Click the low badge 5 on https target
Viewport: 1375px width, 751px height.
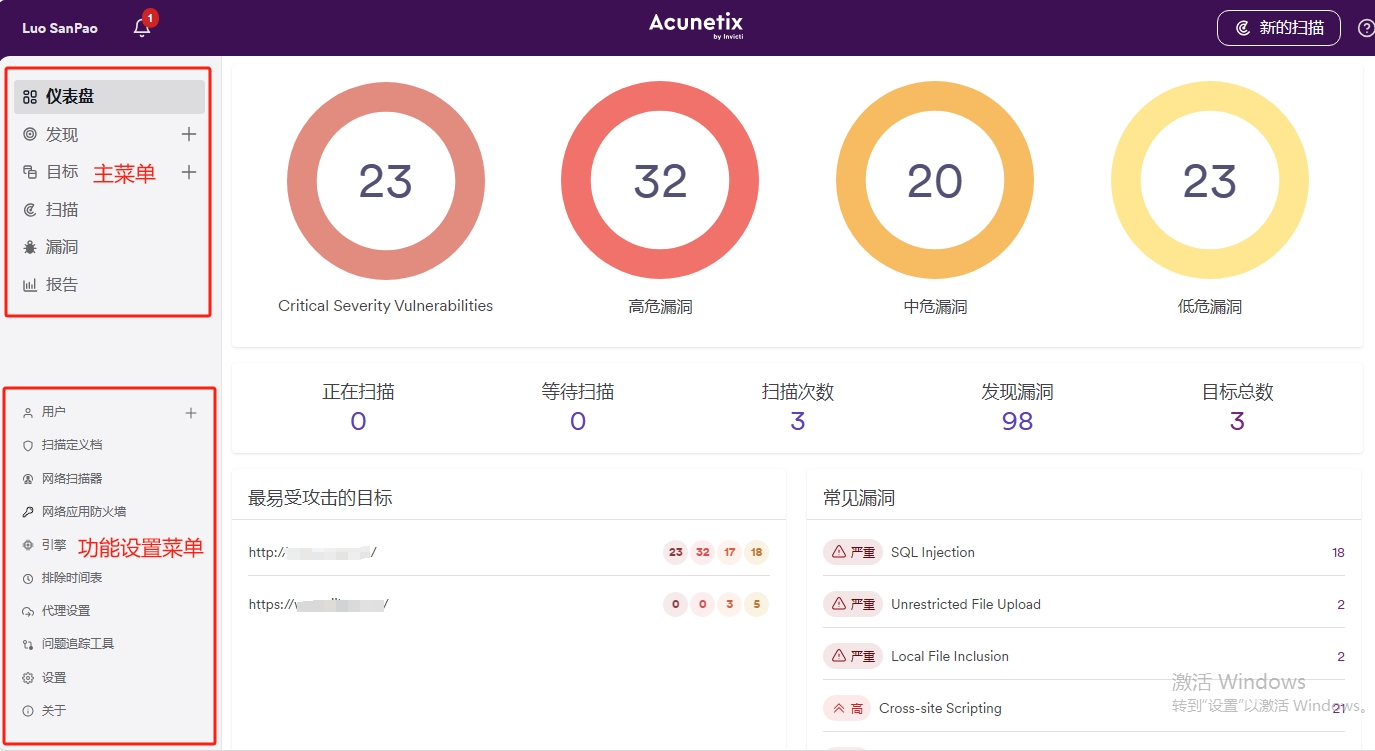[756, 604]
